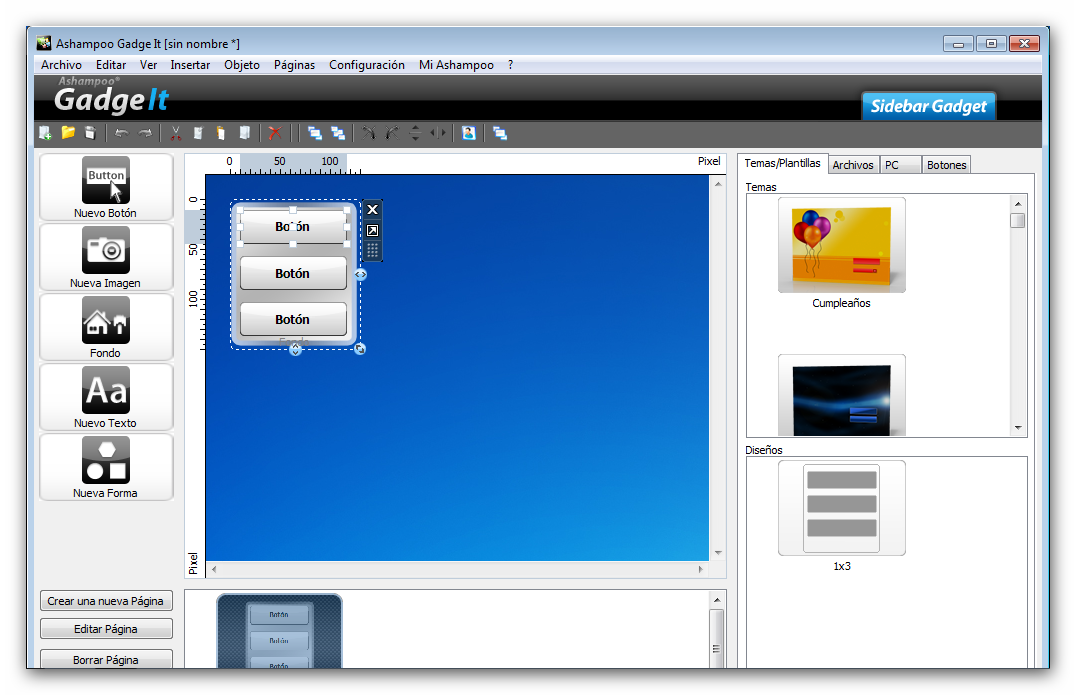Click the toolbar icon right of paste
Screen dimensions: 1076x695
pyautogui.click(x=244, y=133)
